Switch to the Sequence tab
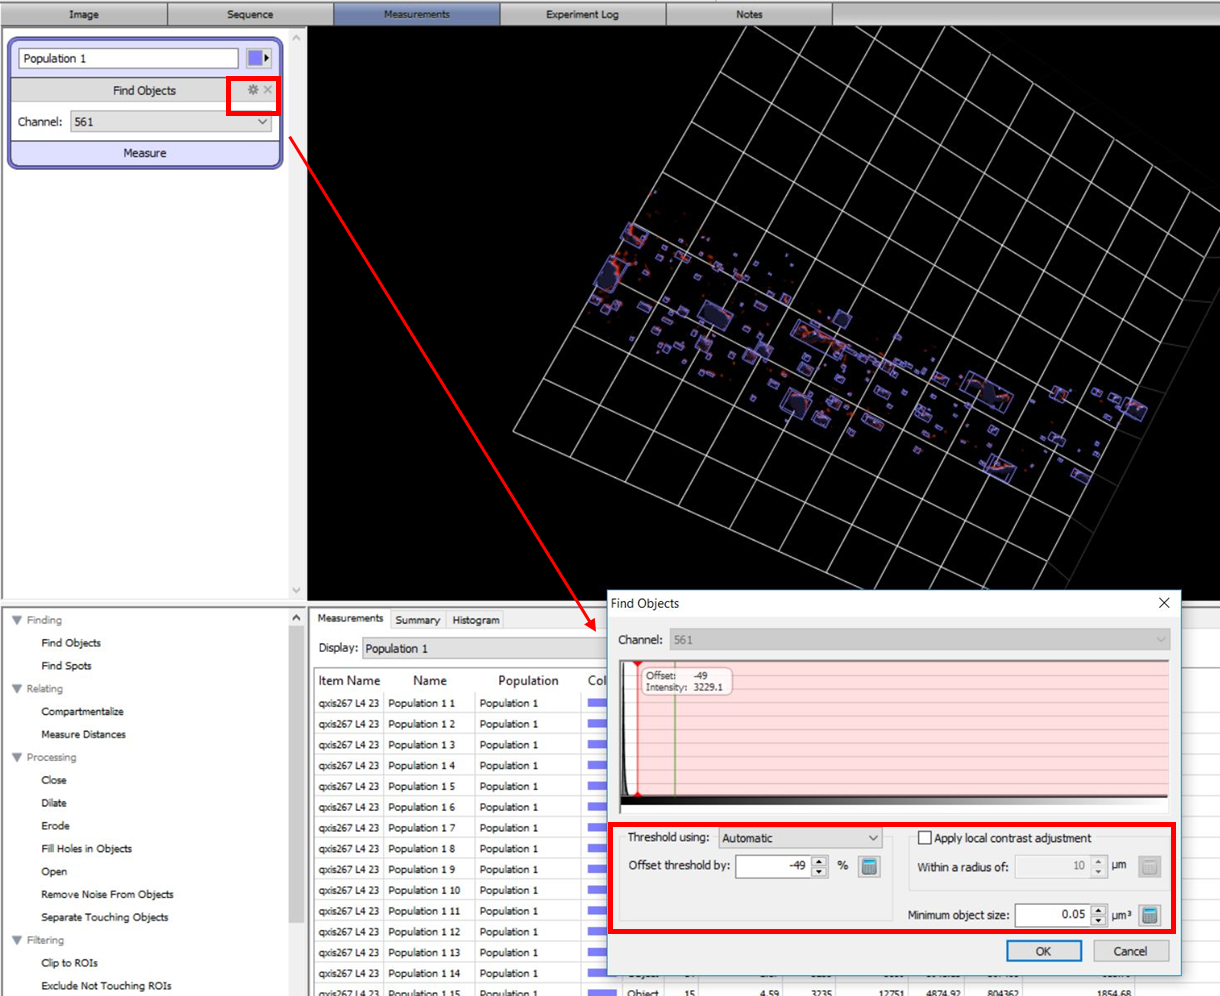Screen dimensions: 1220x996 tap(250, 14)
